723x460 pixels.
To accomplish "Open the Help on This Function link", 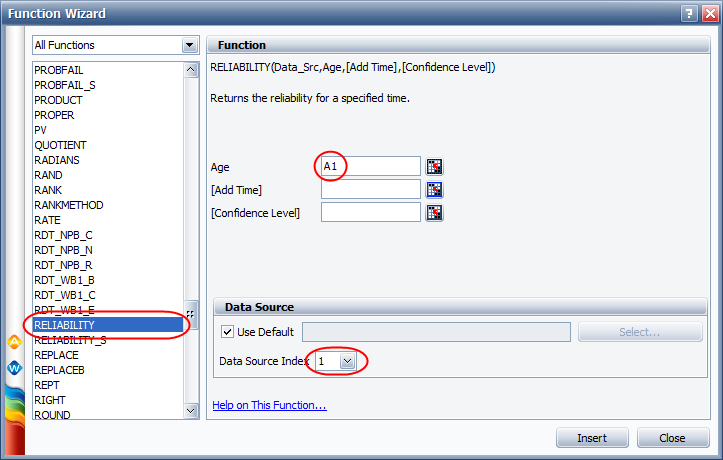I will 269,405.
